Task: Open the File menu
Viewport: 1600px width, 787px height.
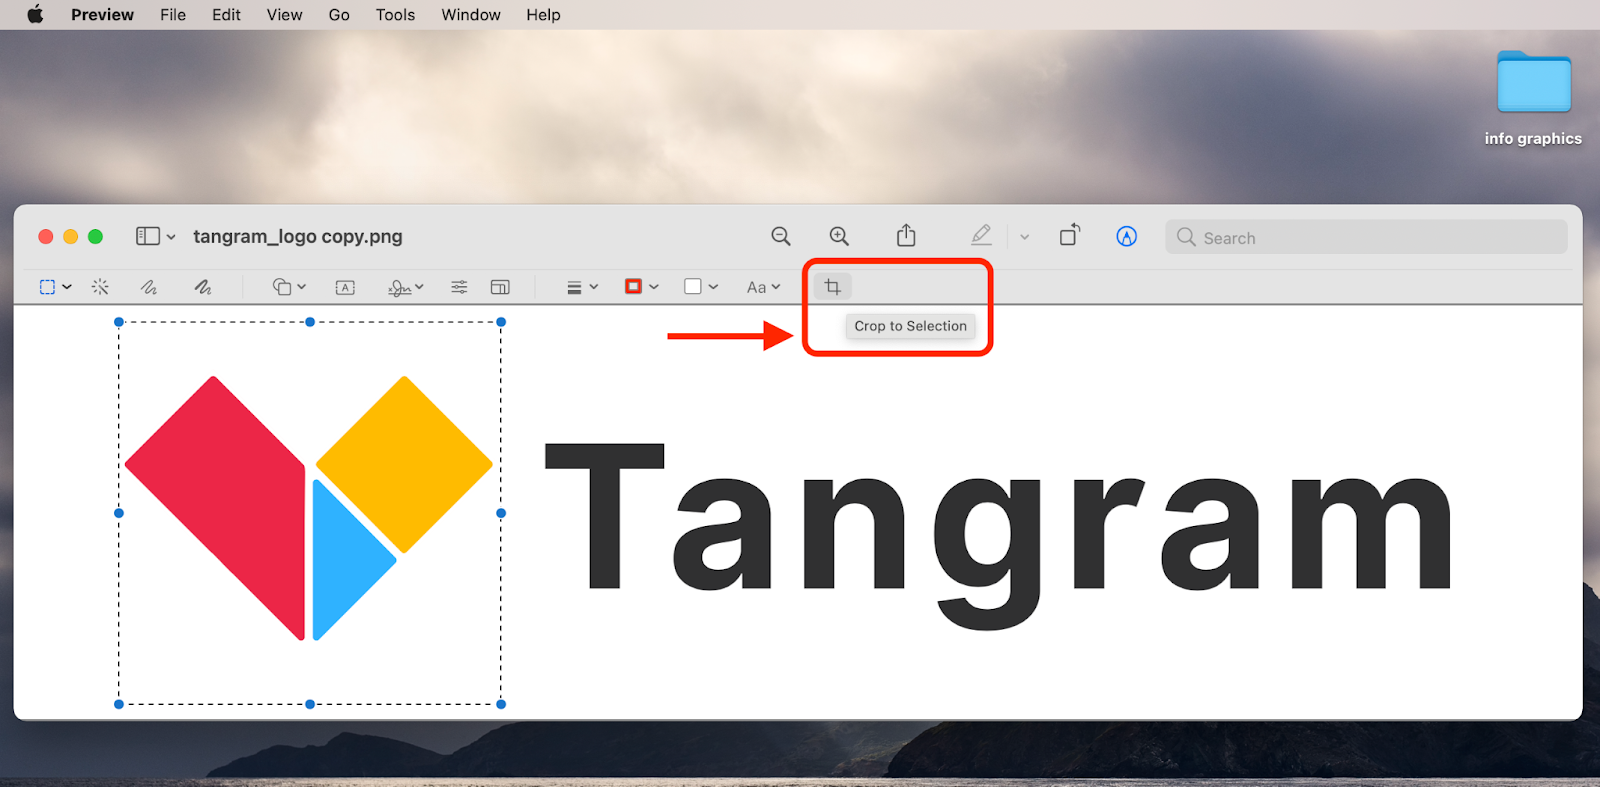Action: 173,15
